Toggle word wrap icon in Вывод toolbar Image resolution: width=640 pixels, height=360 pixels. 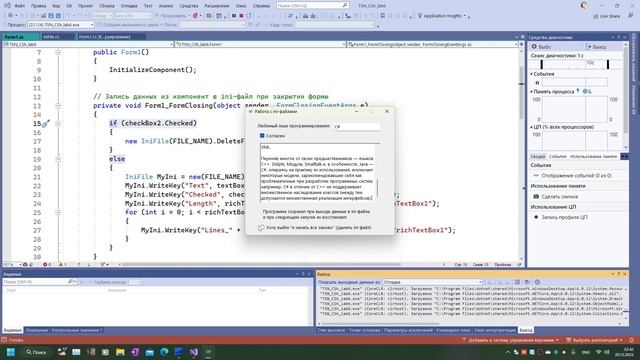coord(527,282)
